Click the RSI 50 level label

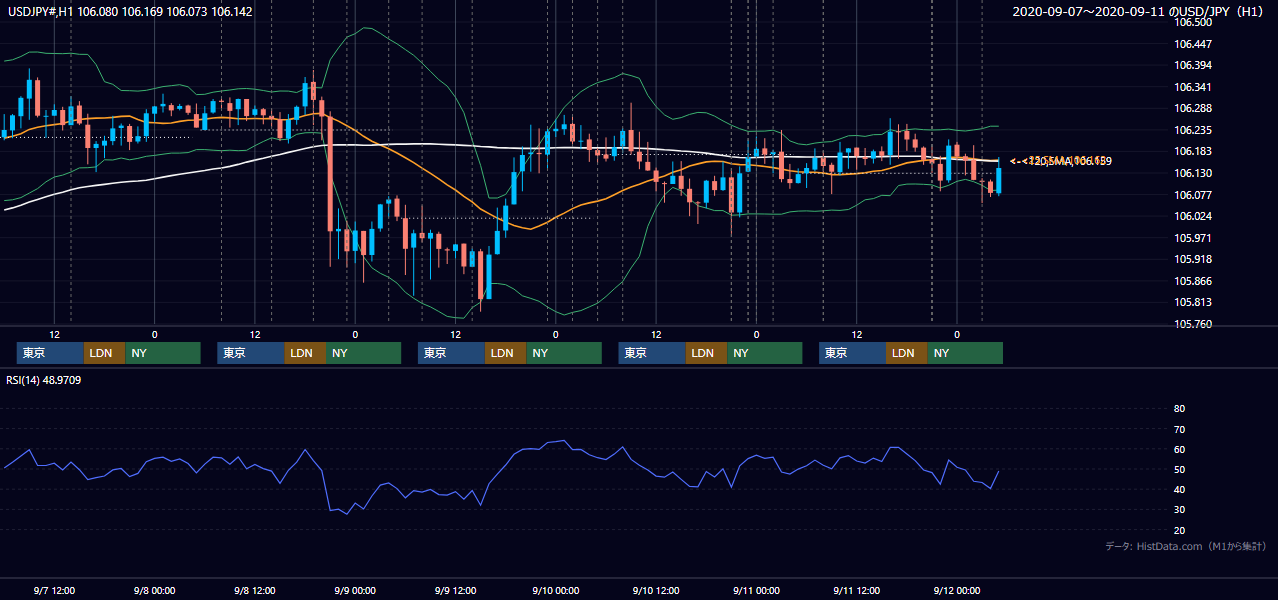1179,469
